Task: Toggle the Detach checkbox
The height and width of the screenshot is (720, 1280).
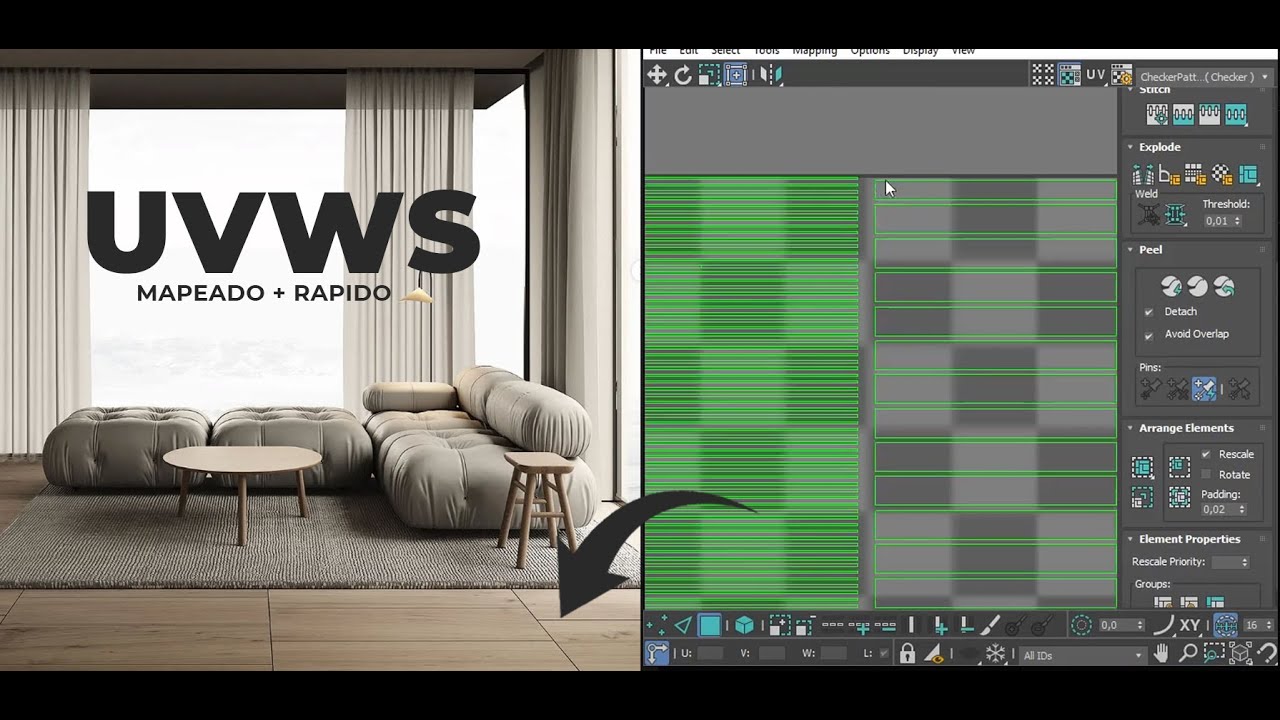Action: coord(1148,312)
